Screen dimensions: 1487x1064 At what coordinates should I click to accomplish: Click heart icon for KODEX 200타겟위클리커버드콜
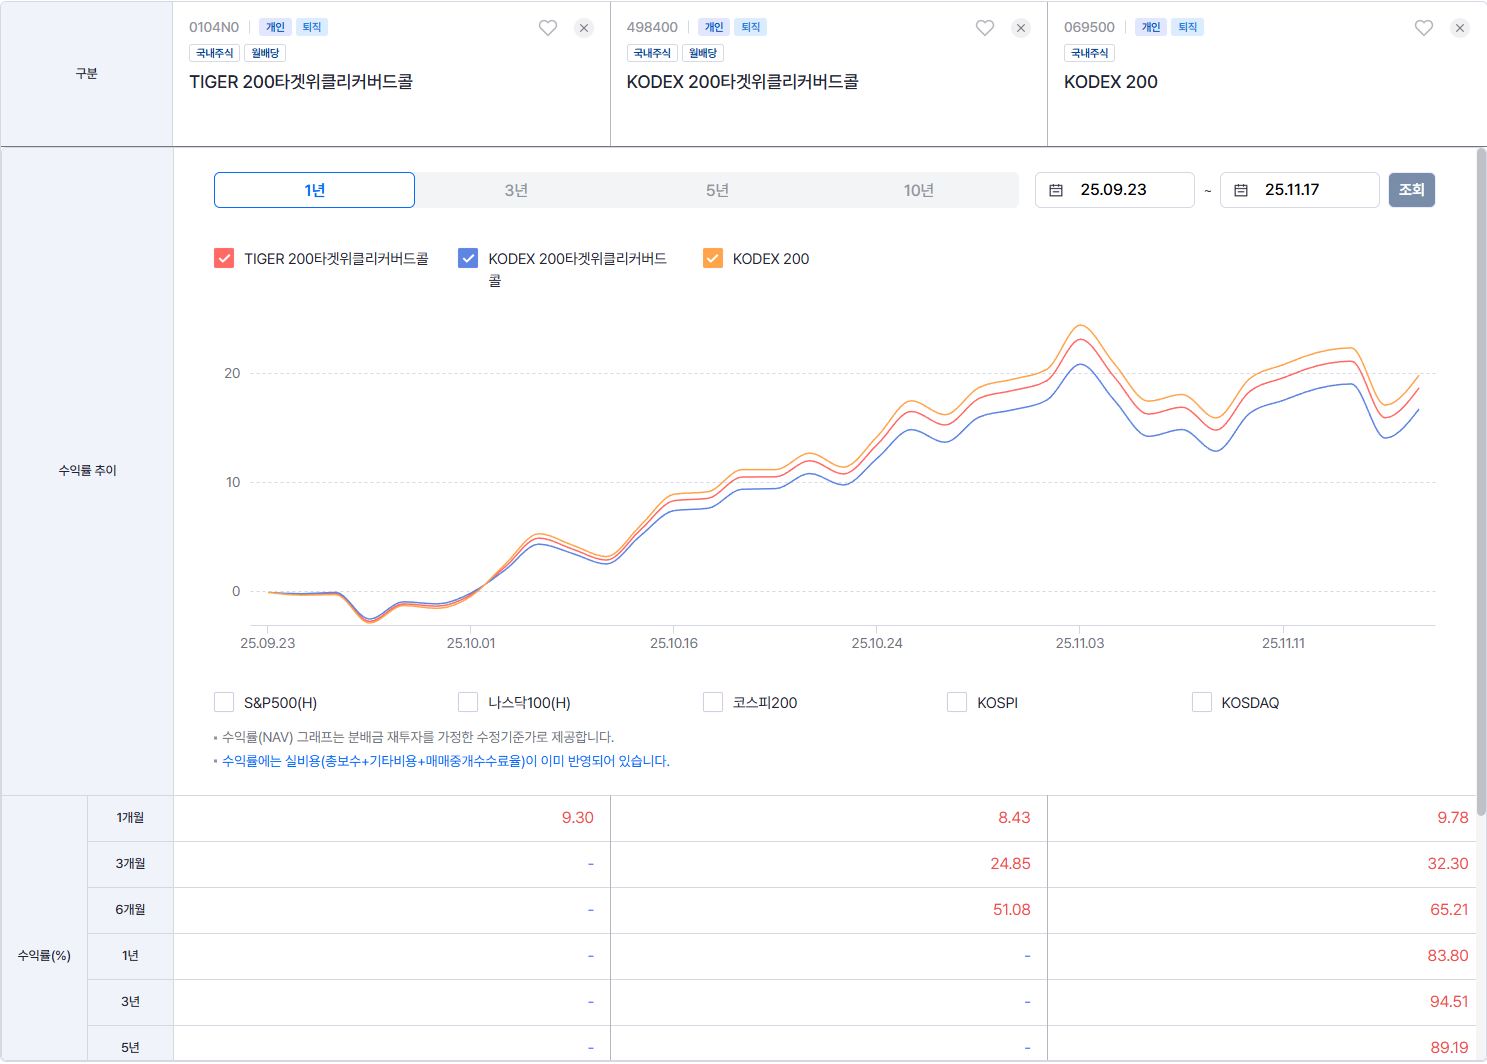coord(985,28)
